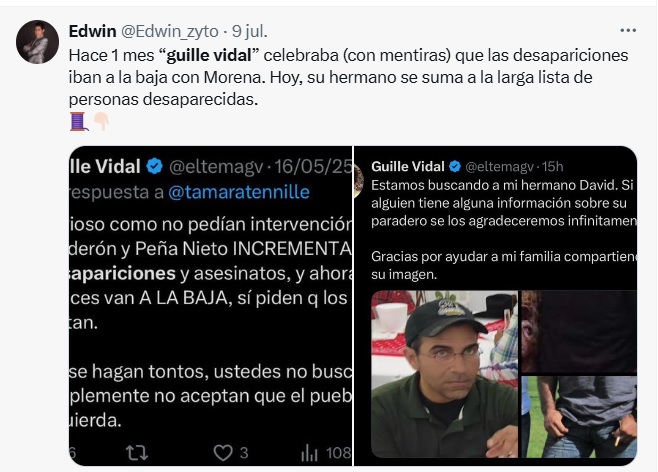Click the blue verified badge beside @eltemagv 16/05/25

154,167
